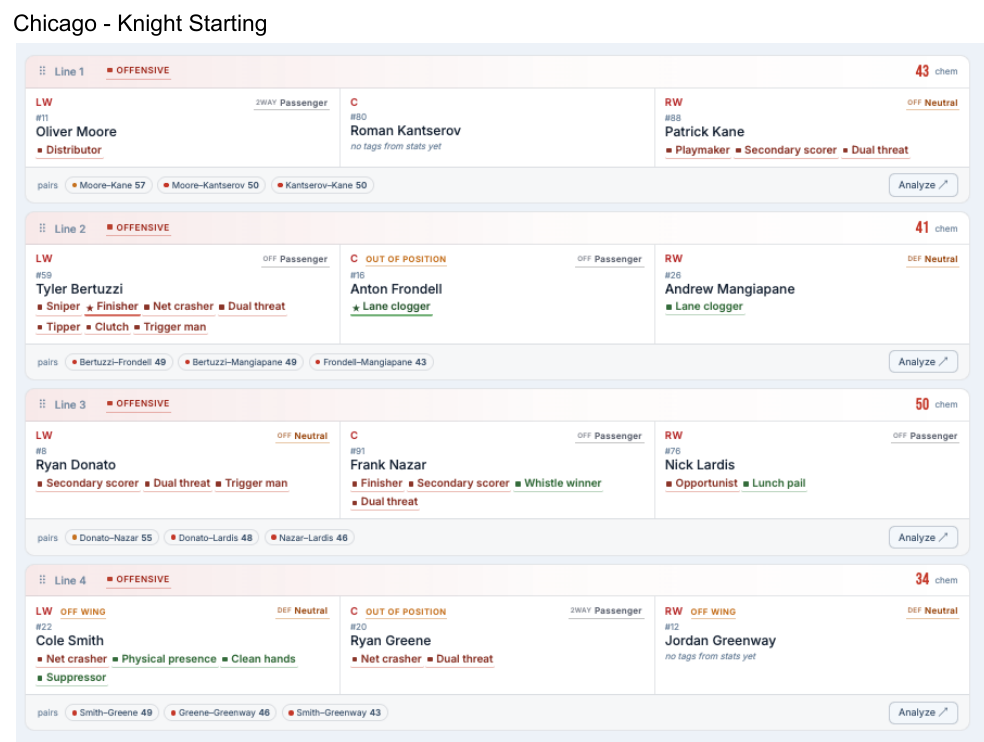Viewport: 984px width, 742px height.
Task: Click player name Oliver Moore
Action: [76, 132]
